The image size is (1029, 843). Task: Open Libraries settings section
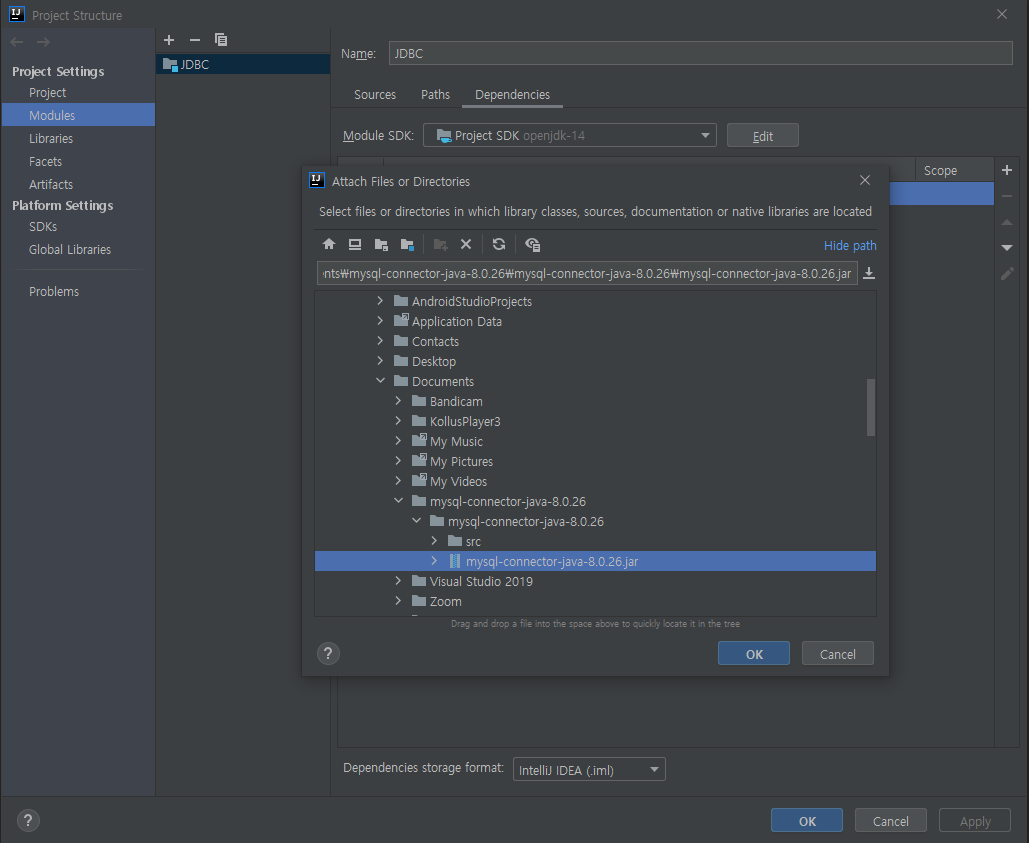tap(51, 138)
